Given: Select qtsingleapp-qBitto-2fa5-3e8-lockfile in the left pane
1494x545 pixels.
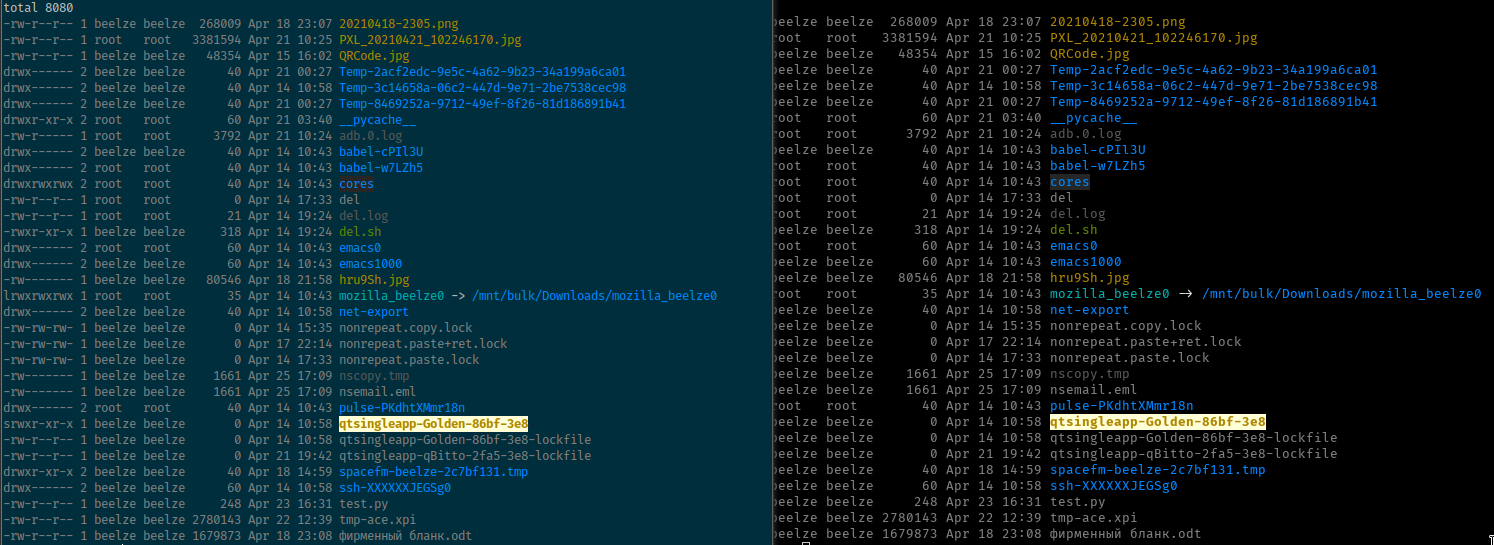Looking at the screenshot, I should click(x=465, y=455).
